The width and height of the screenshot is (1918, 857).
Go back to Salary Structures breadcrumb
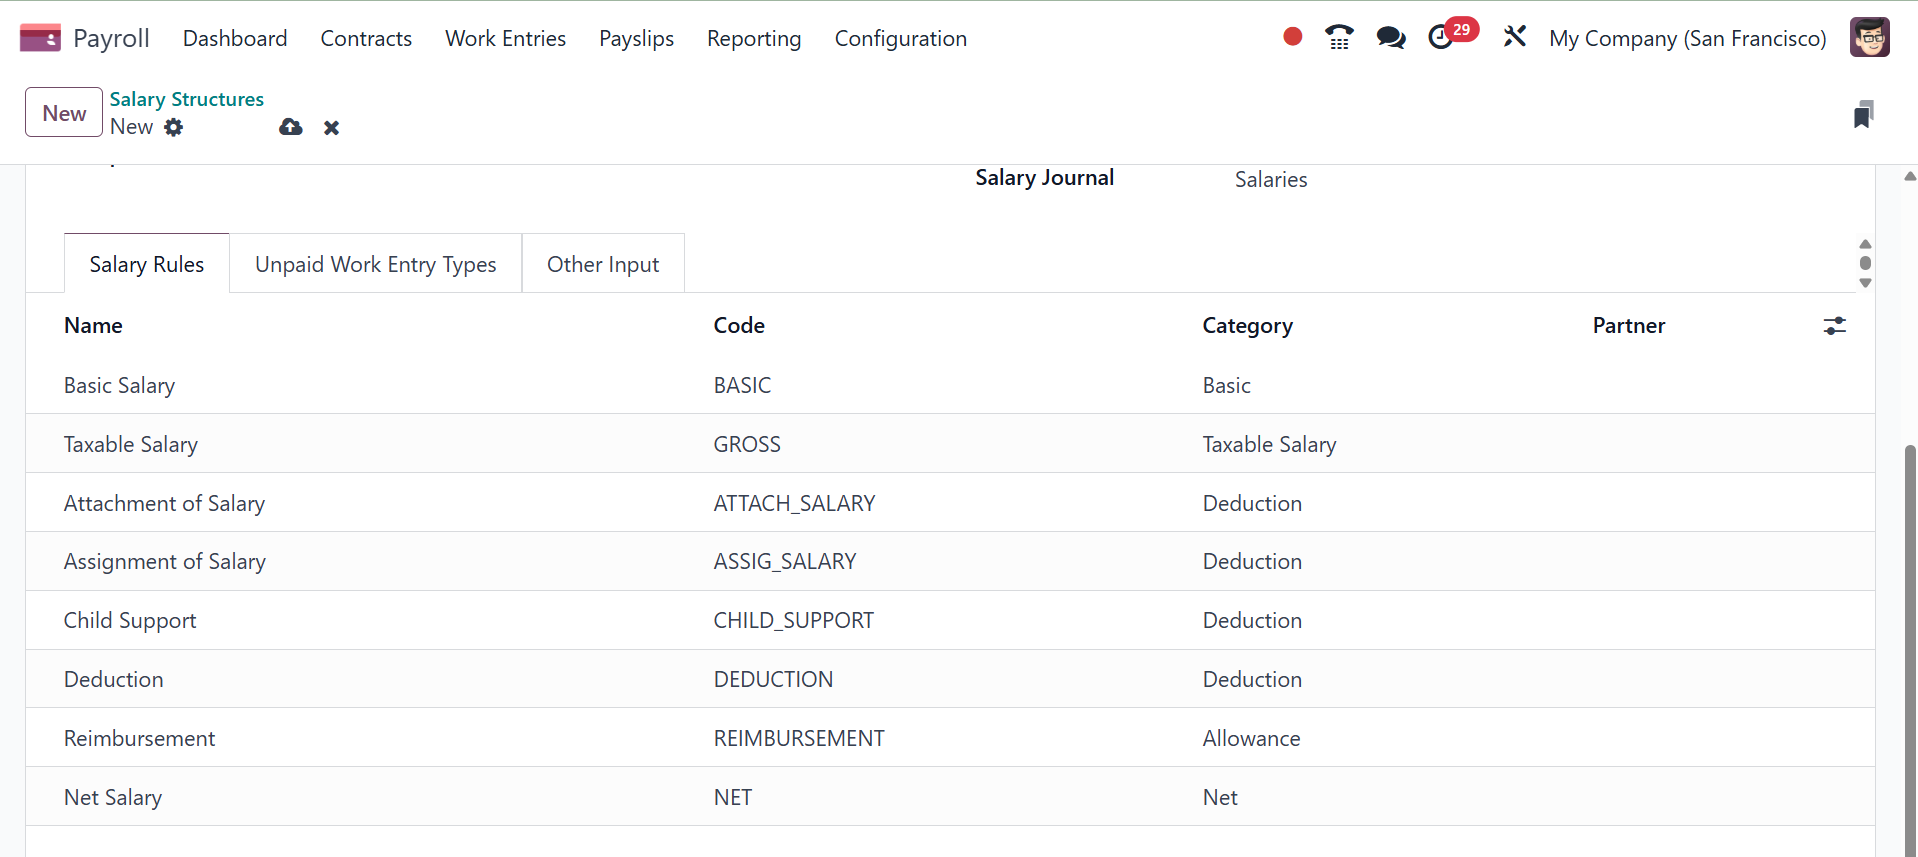pyautogui.click(x=186, y=99)
